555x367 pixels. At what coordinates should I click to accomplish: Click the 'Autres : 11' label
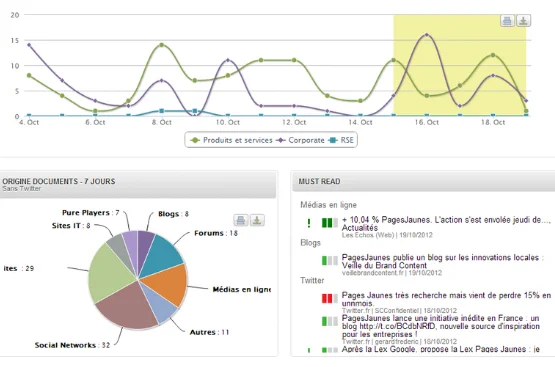tap(210, 332)
